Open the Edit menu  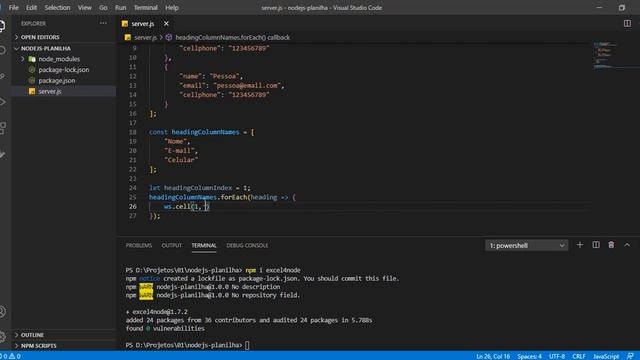tap(31, 7)
